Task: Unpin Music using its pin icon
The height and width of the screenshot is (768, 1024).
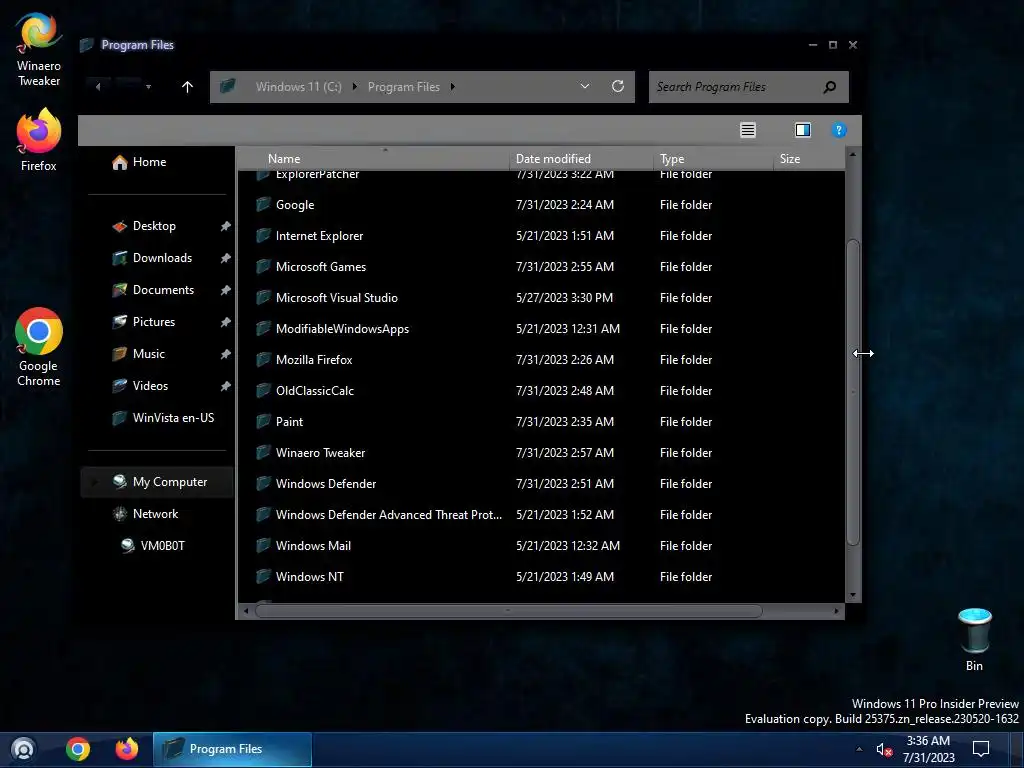Action: tap(225, 354)
